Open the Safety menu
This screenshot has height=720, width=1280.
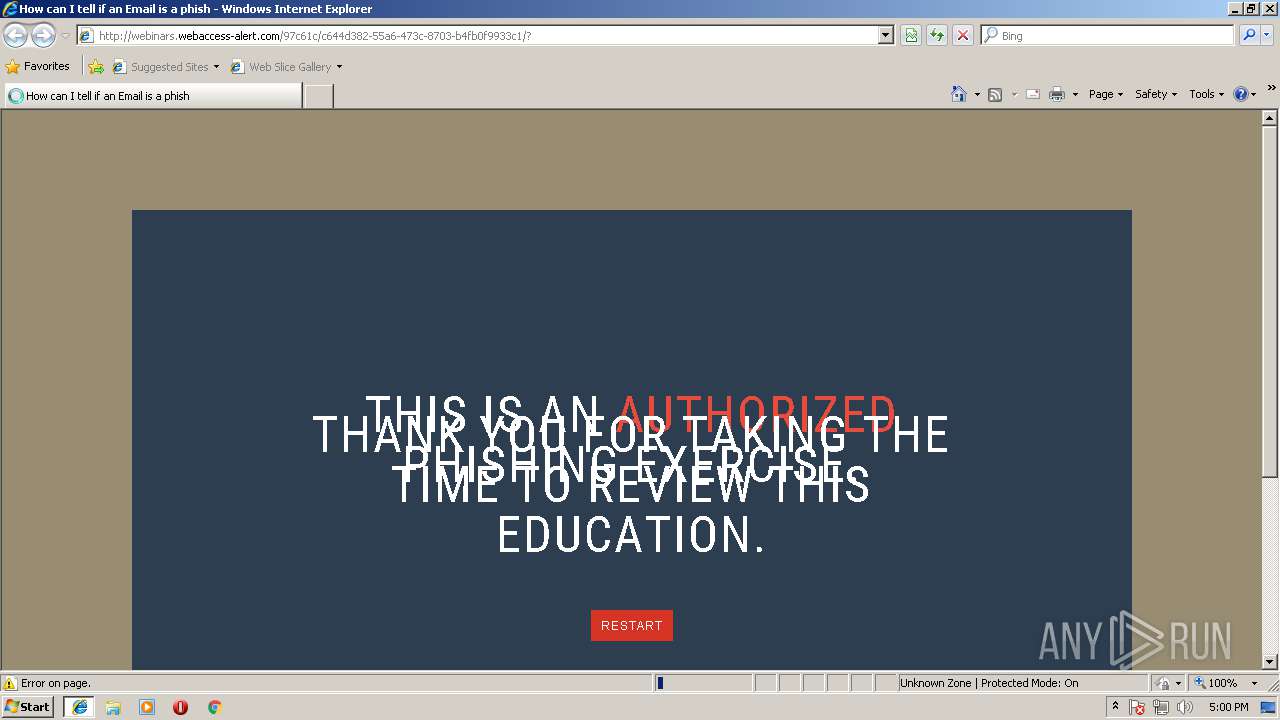tap(1156, 94)
